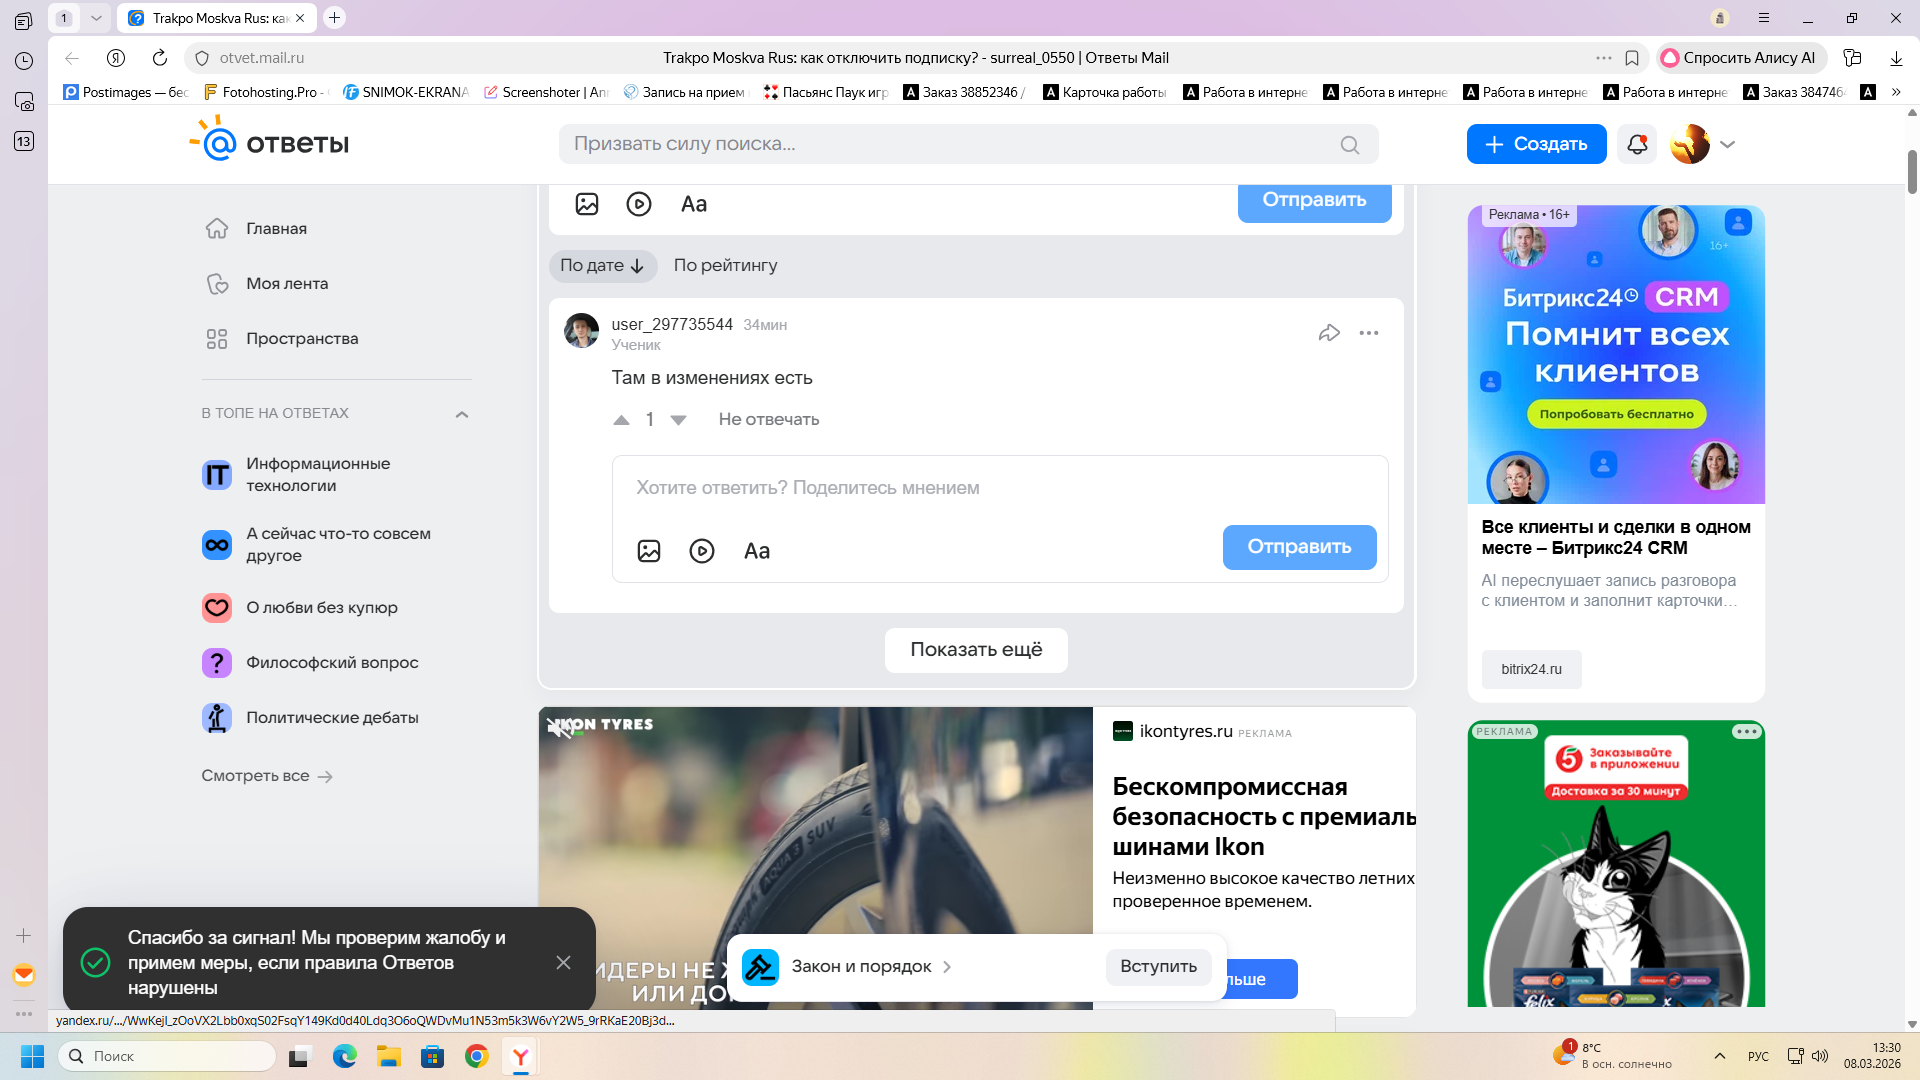
Task: Click the page's vertical scrollbar thumb
Action: pyautogui.click(x=1912, y=170)
